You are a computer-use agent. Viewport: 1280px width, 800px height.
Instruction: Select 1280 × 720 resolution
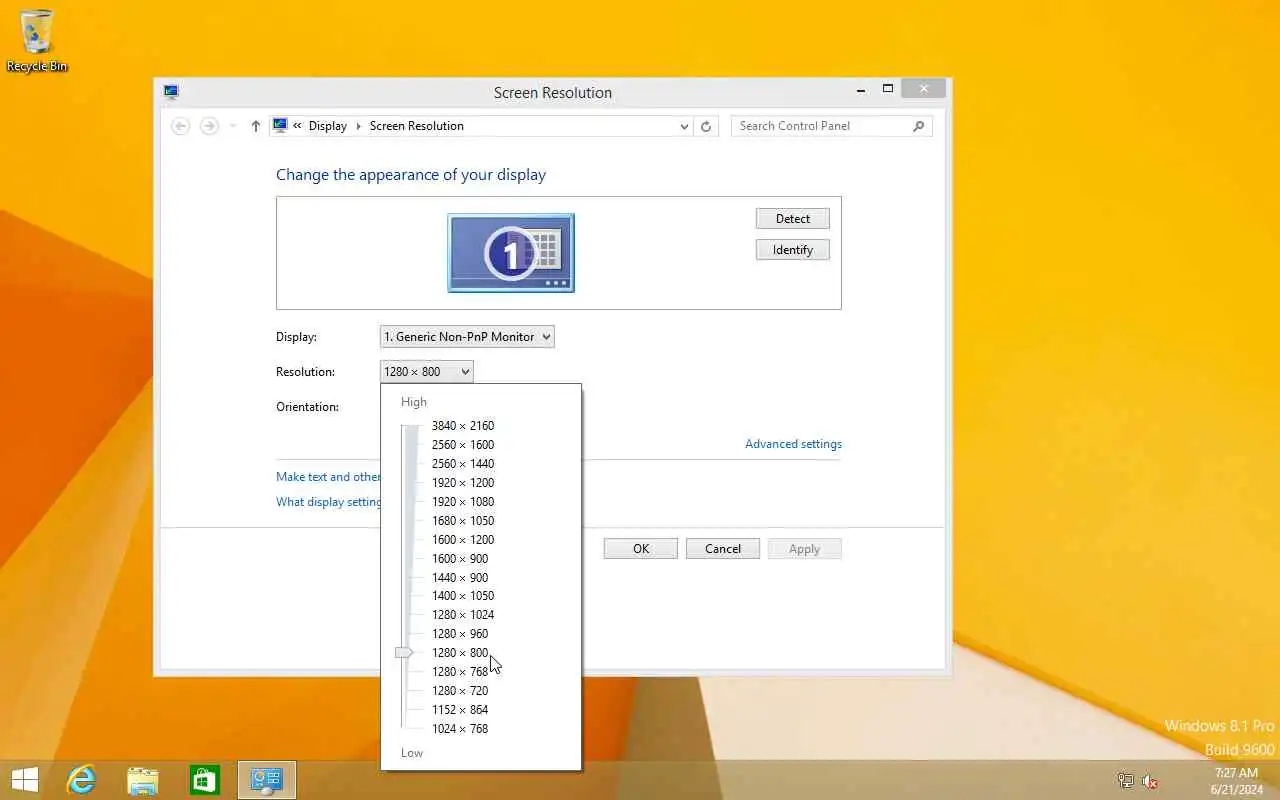460,691
